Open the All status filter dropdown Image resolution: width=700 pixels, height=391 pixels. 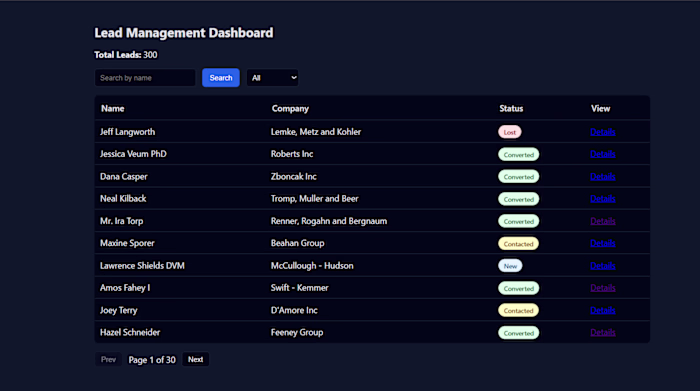click(272, 78)
